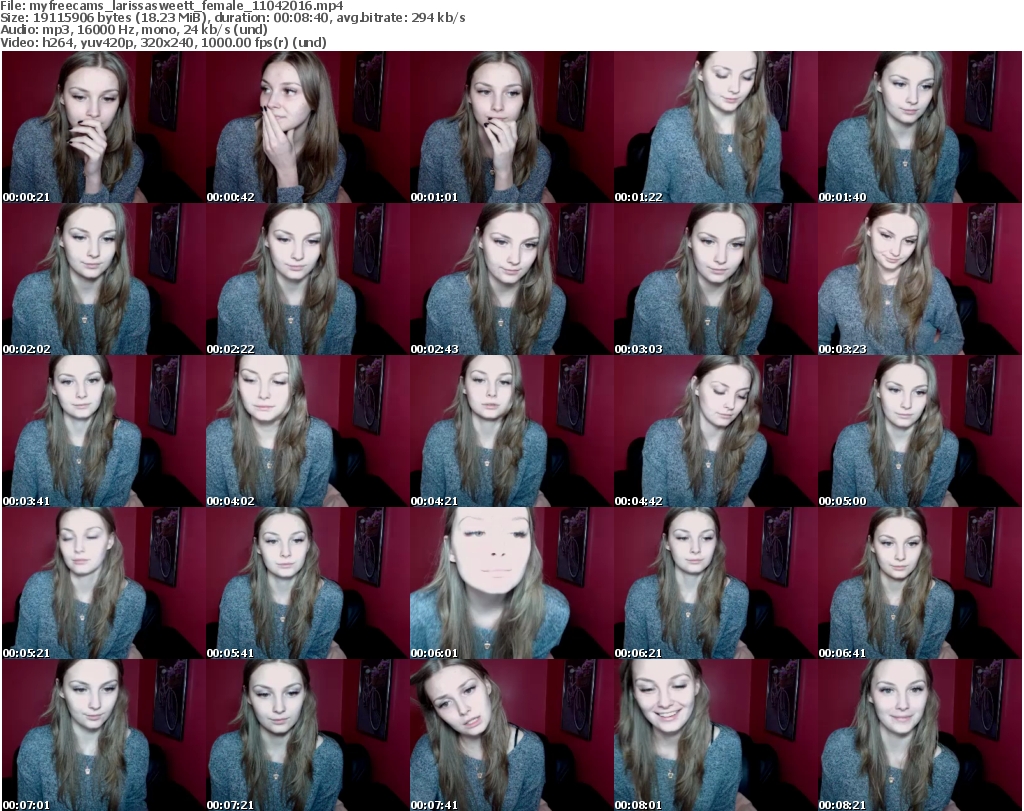This screenshot has width=1024, height=811.
Task: View the 00:08:01 thumbnail
Action: coord(715,735)
